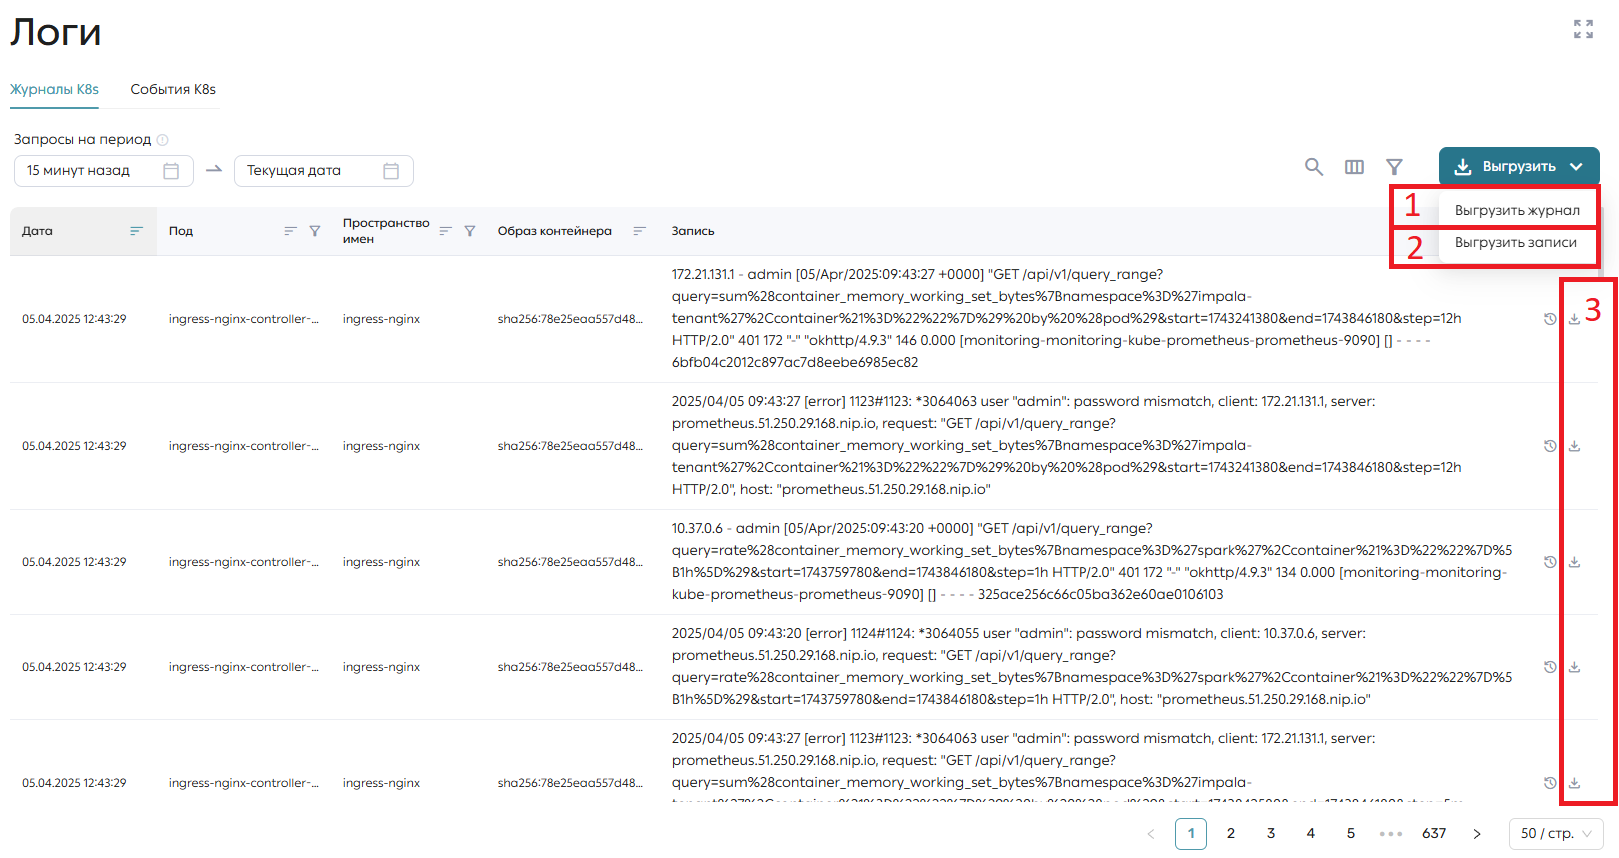Image resolution: width=1619 pixels, height=858 pixels.
Task: Switch to Журналы K8s tab
Action: click(54, 89)
